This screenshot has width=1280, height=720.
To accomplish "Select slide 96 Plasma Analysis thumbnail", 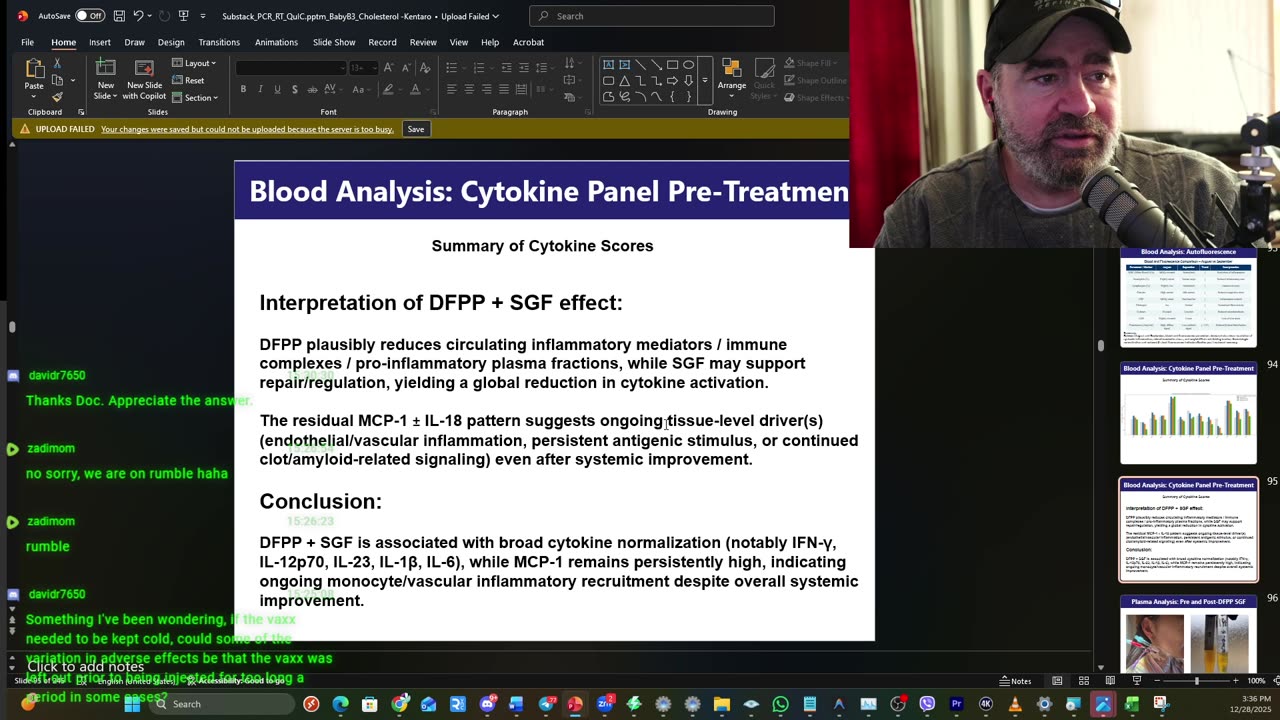I will [1188, 634].
